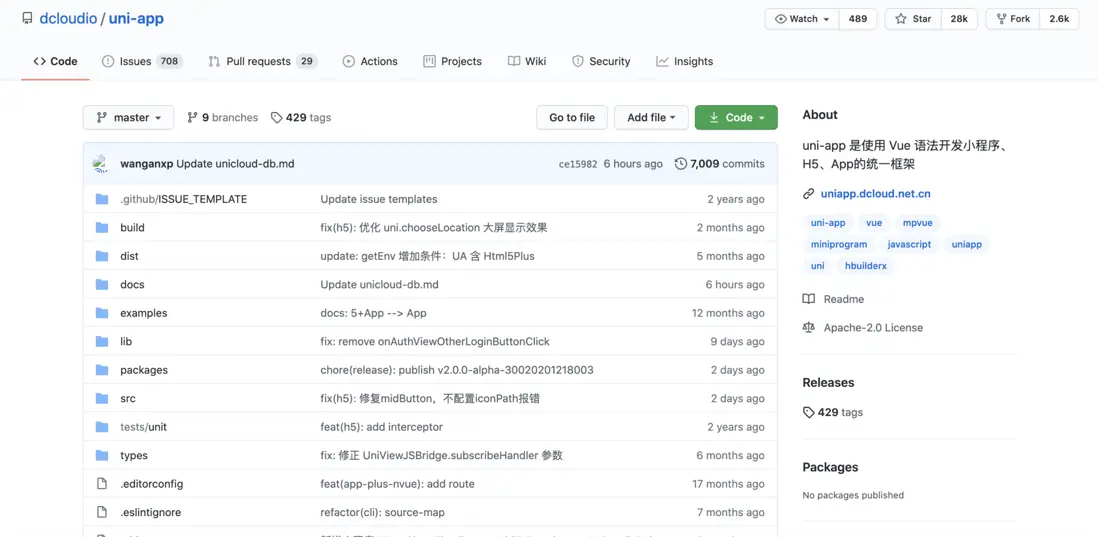This screenshot has height=537, width=1098.
Task: Click the Go to file button
Action: 572,118
